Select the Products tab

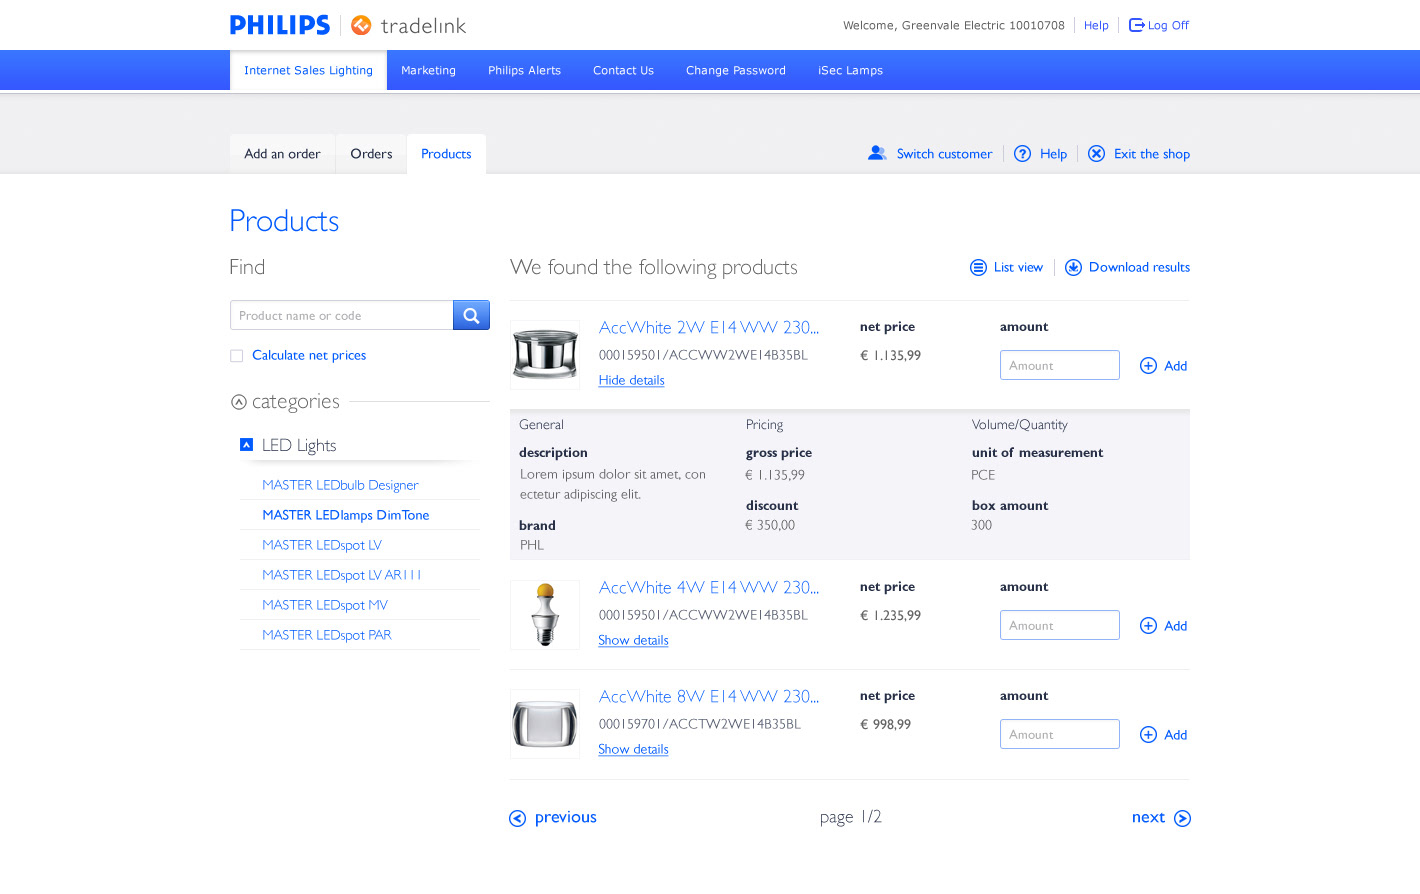click(x=446, y=154)
